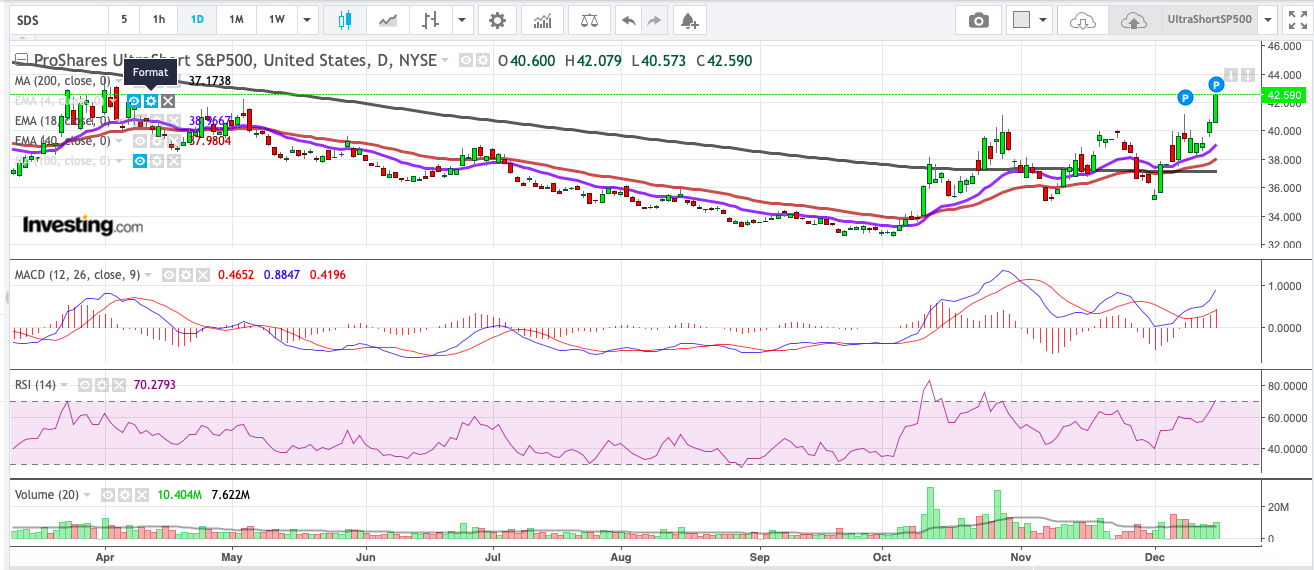Viewport: 1314px width, 570px height.
Task: Select the 1M timeframe
Action: 236,20
